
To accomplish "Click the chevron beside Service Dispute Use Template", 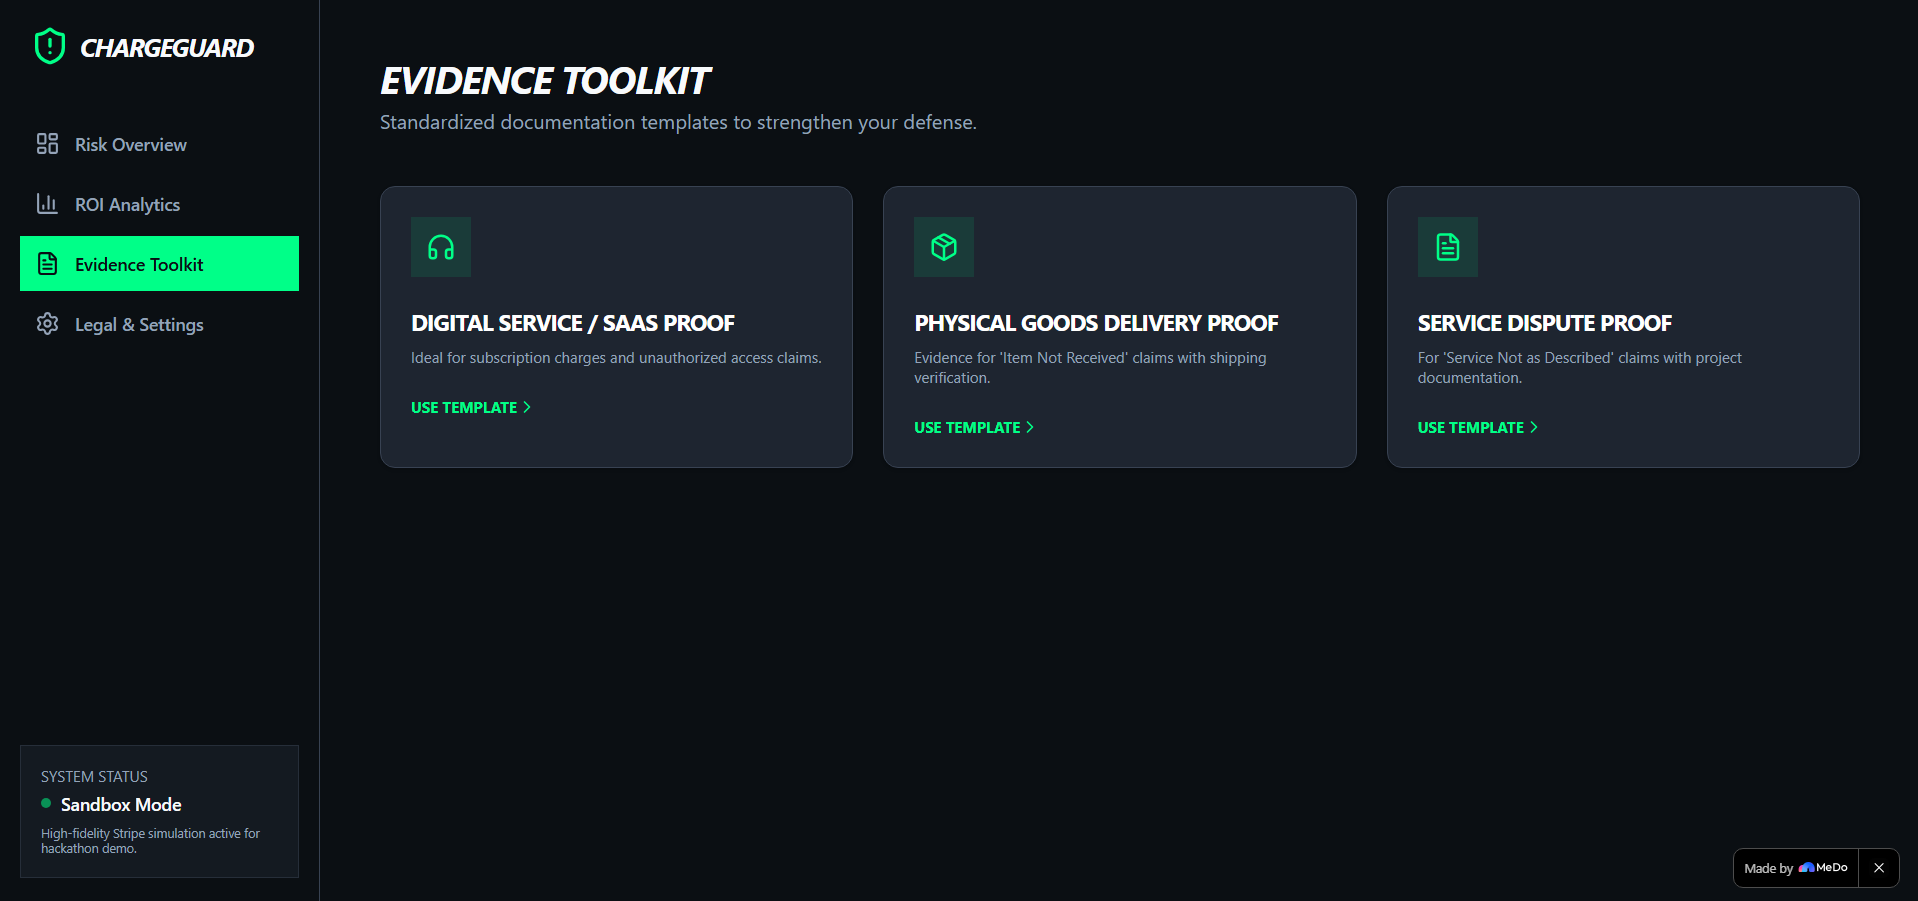I will tap(1533, 427).
